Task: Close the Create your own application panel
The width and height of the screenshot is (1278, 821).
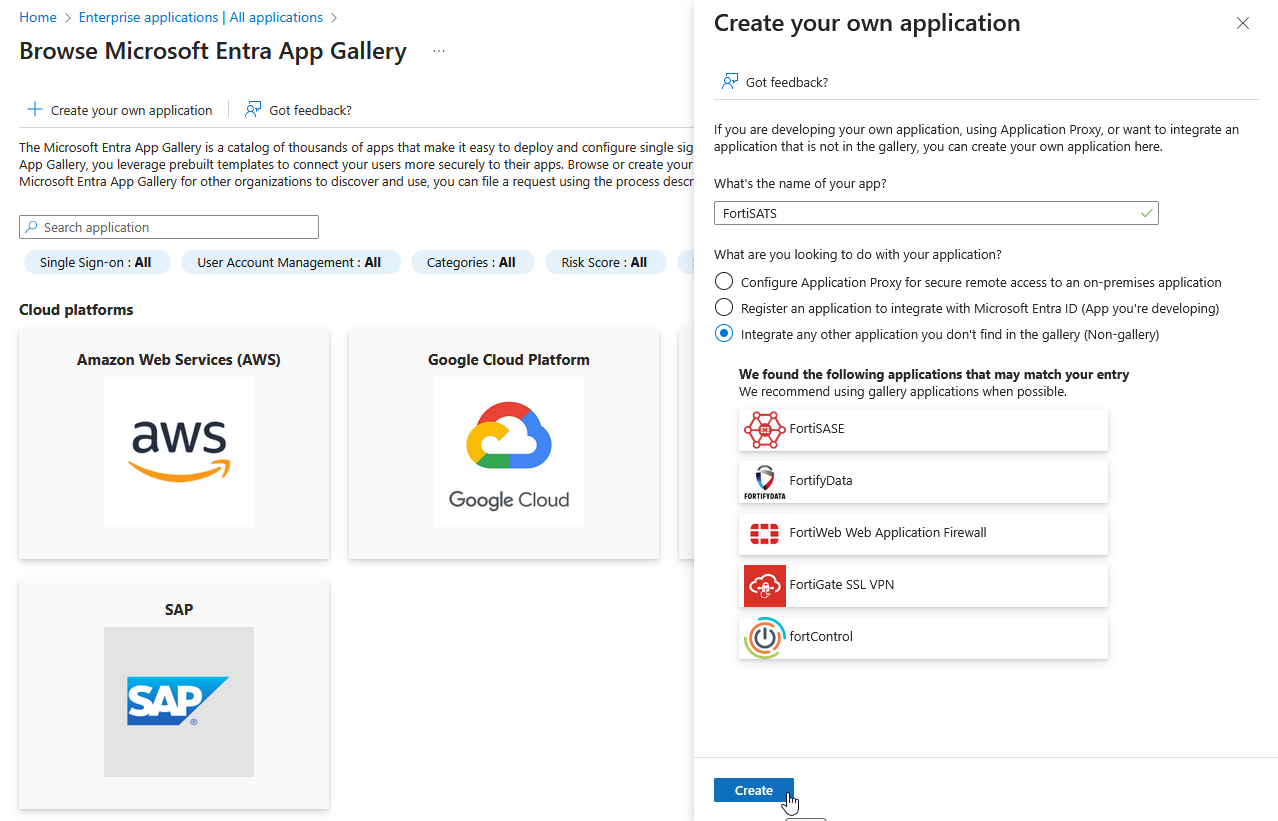Action: 1243,23
